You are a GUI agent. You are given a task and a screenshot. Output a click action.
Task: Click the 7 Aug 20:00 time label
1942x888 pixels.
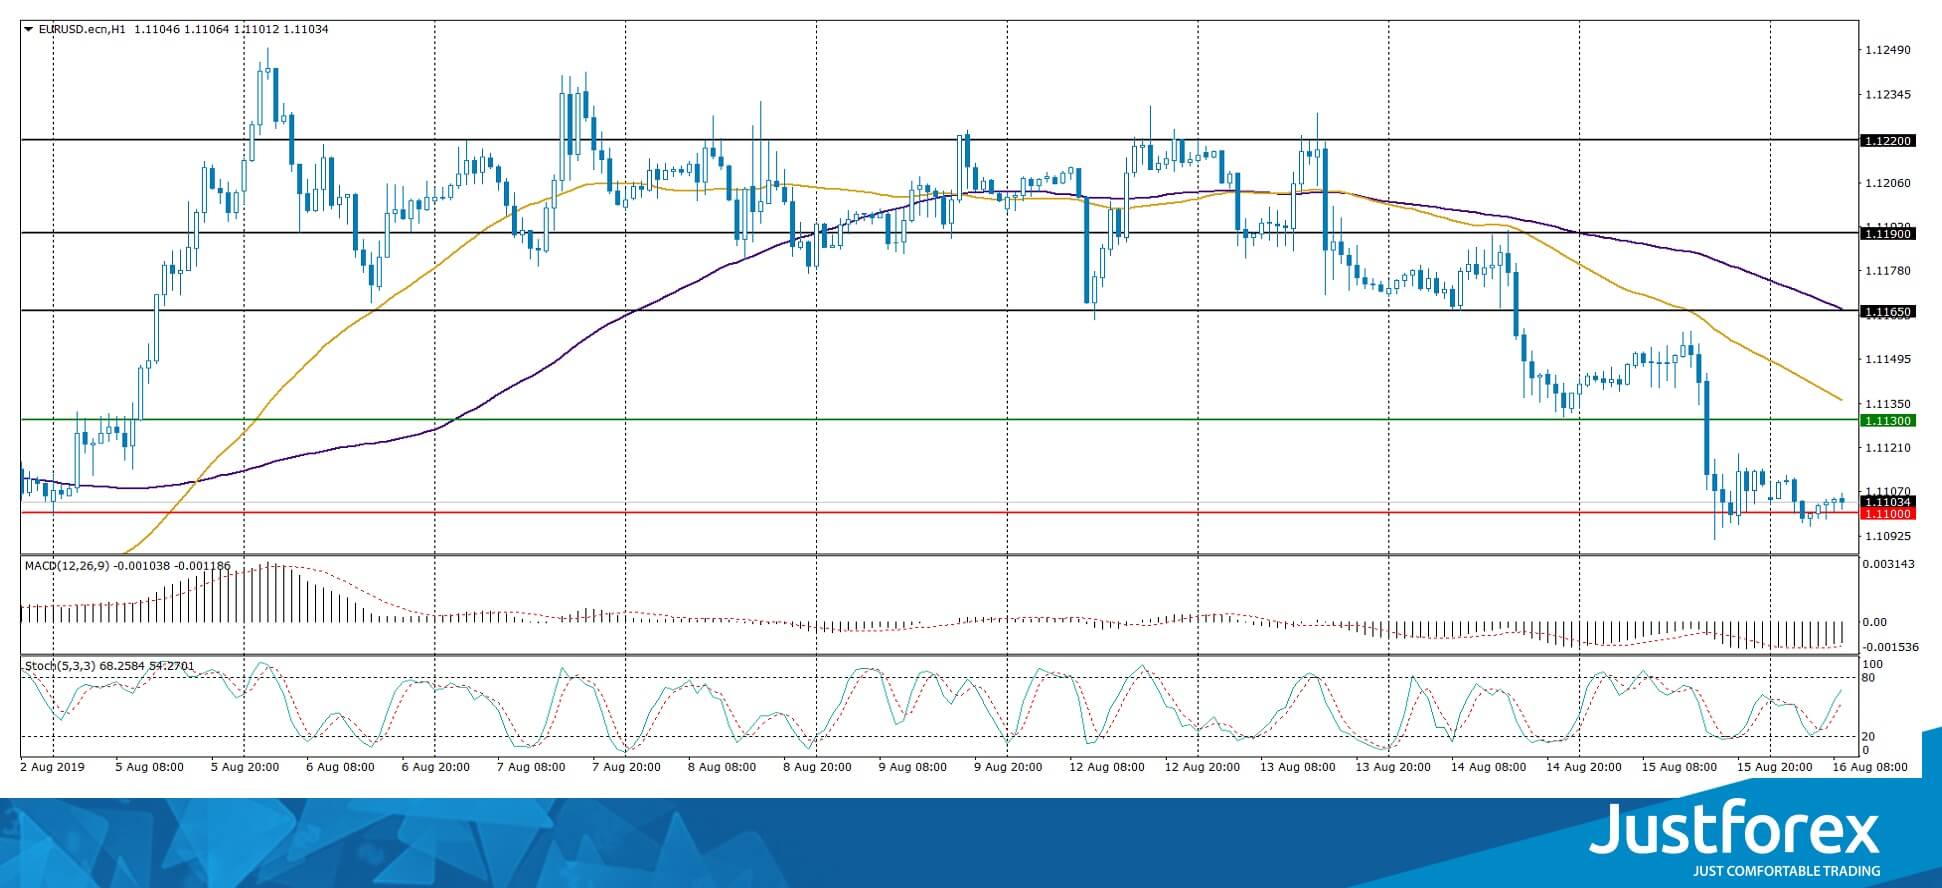[627, 767]
